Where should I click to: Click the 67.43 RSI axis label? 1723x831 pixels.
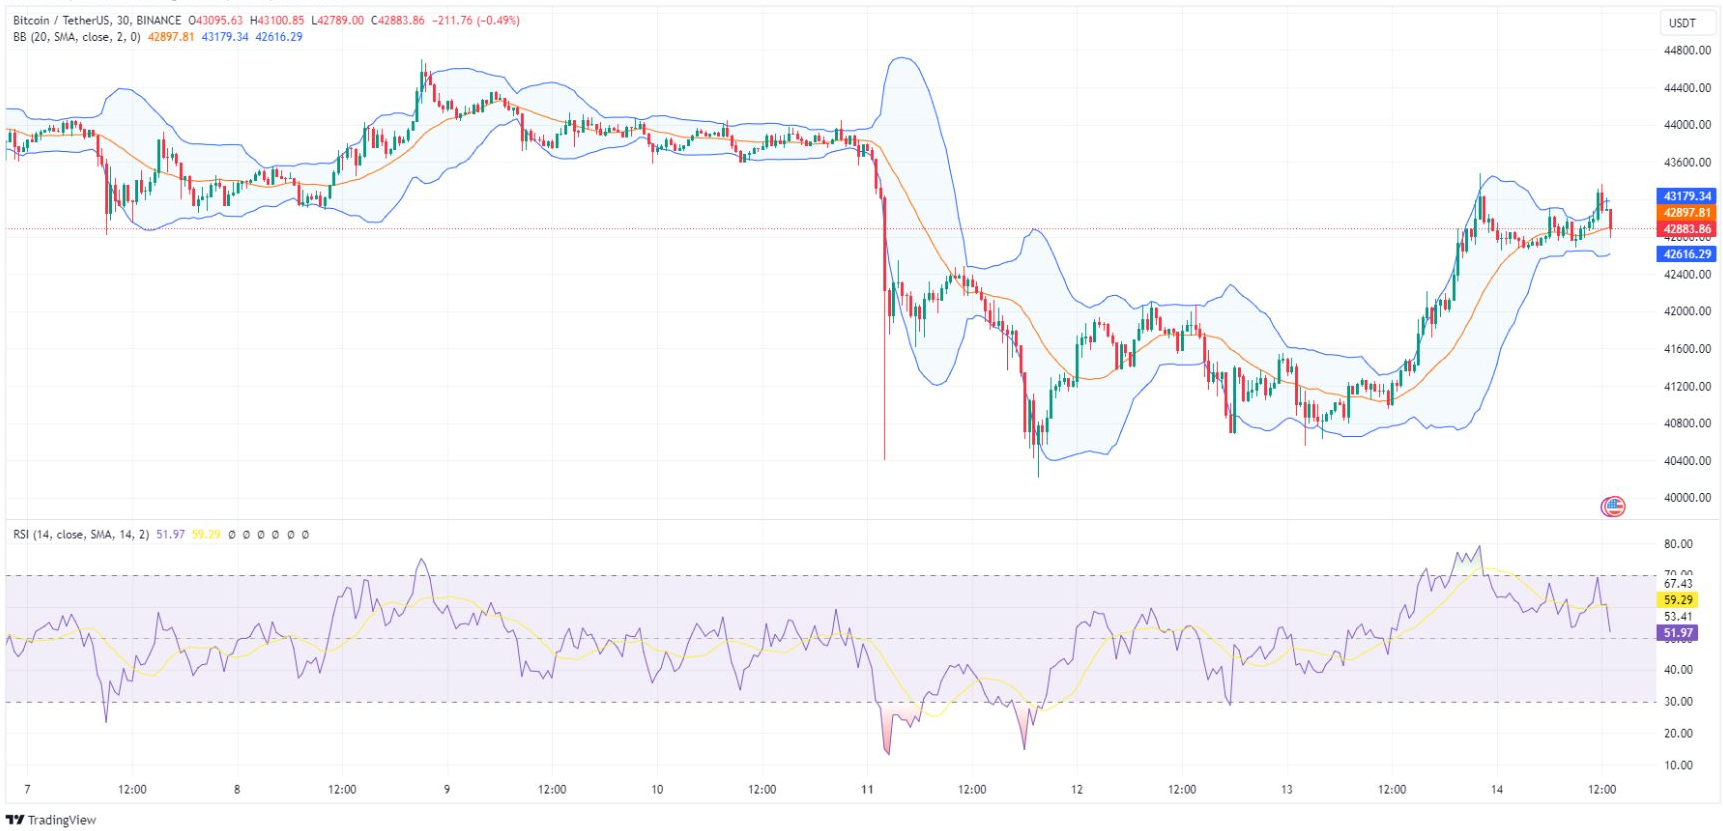click(1678, 584)
